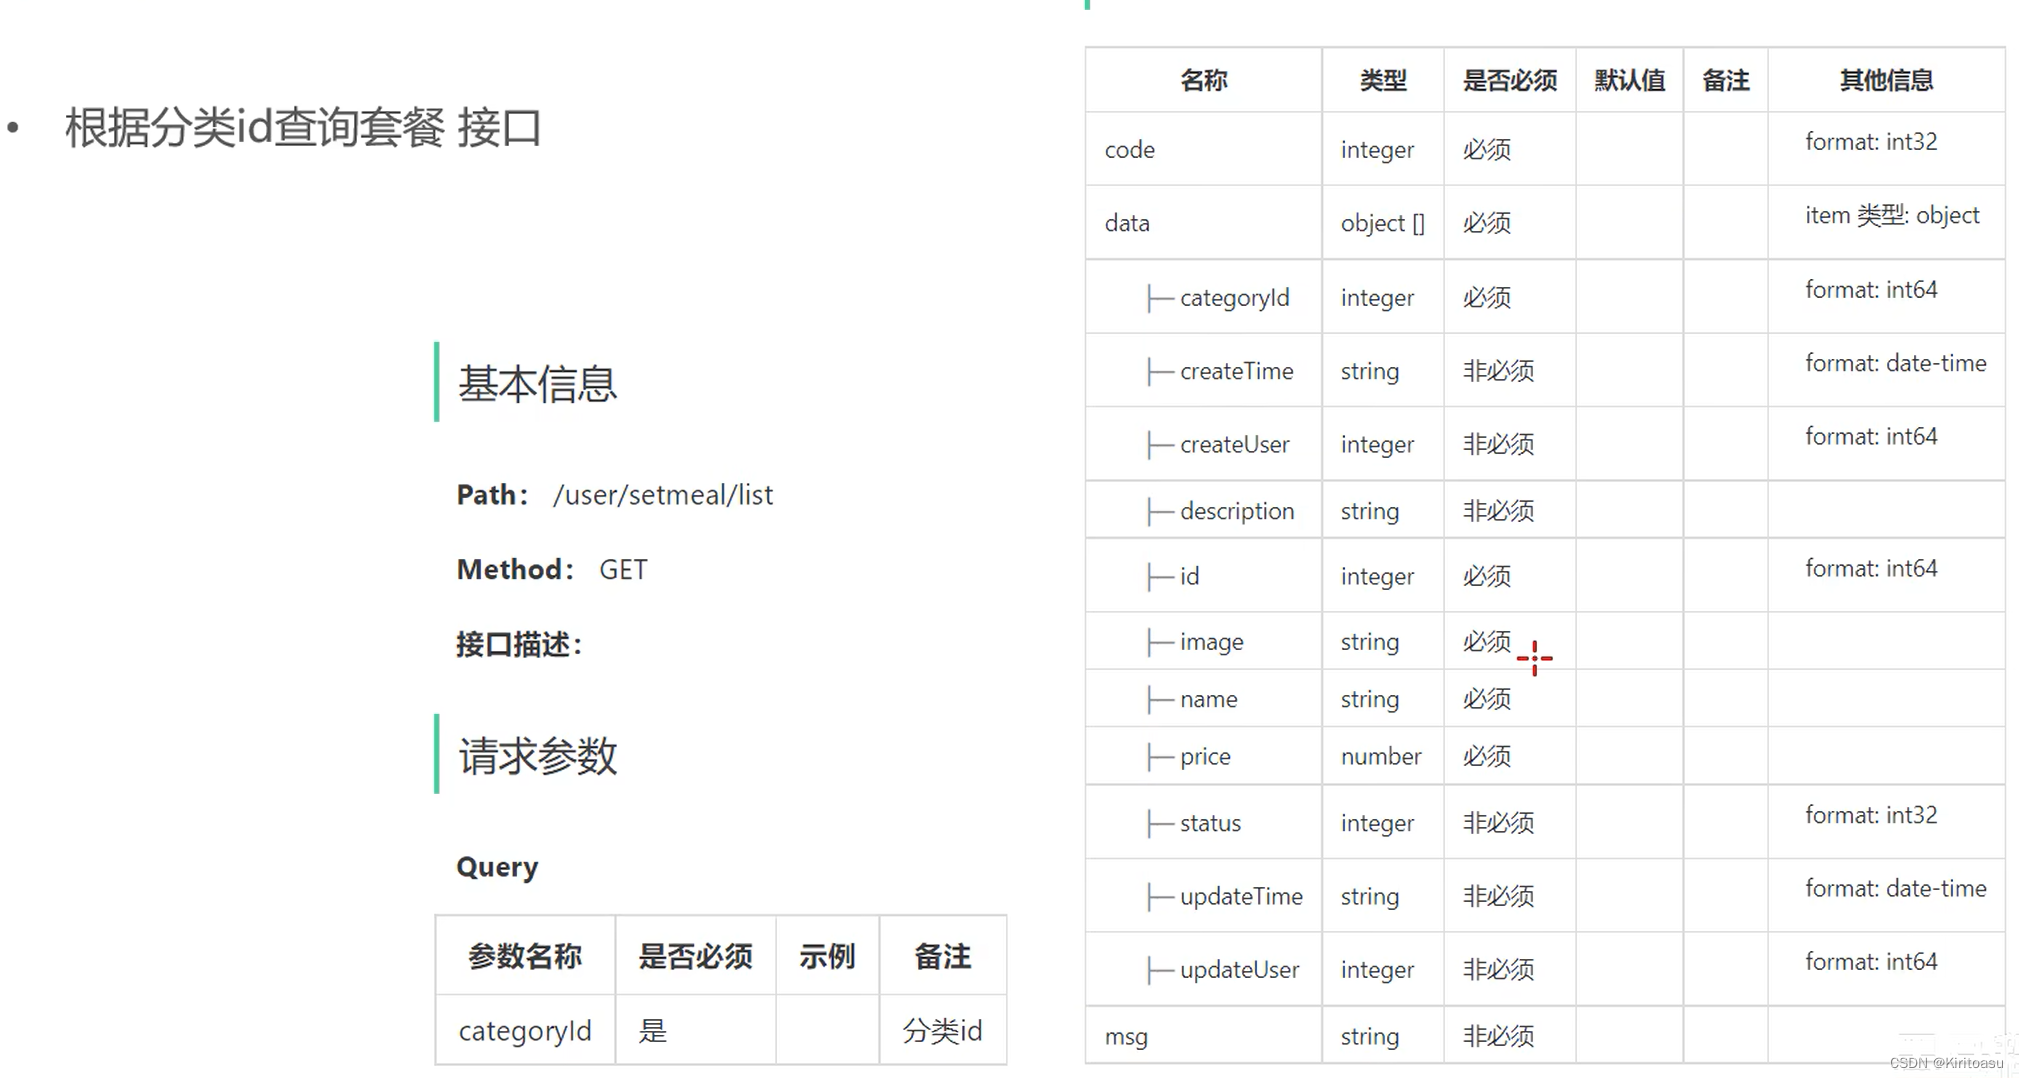This screenshot has height=1078, width=2019.
Task: Select the price field row
Action: tap(1205, 756)
